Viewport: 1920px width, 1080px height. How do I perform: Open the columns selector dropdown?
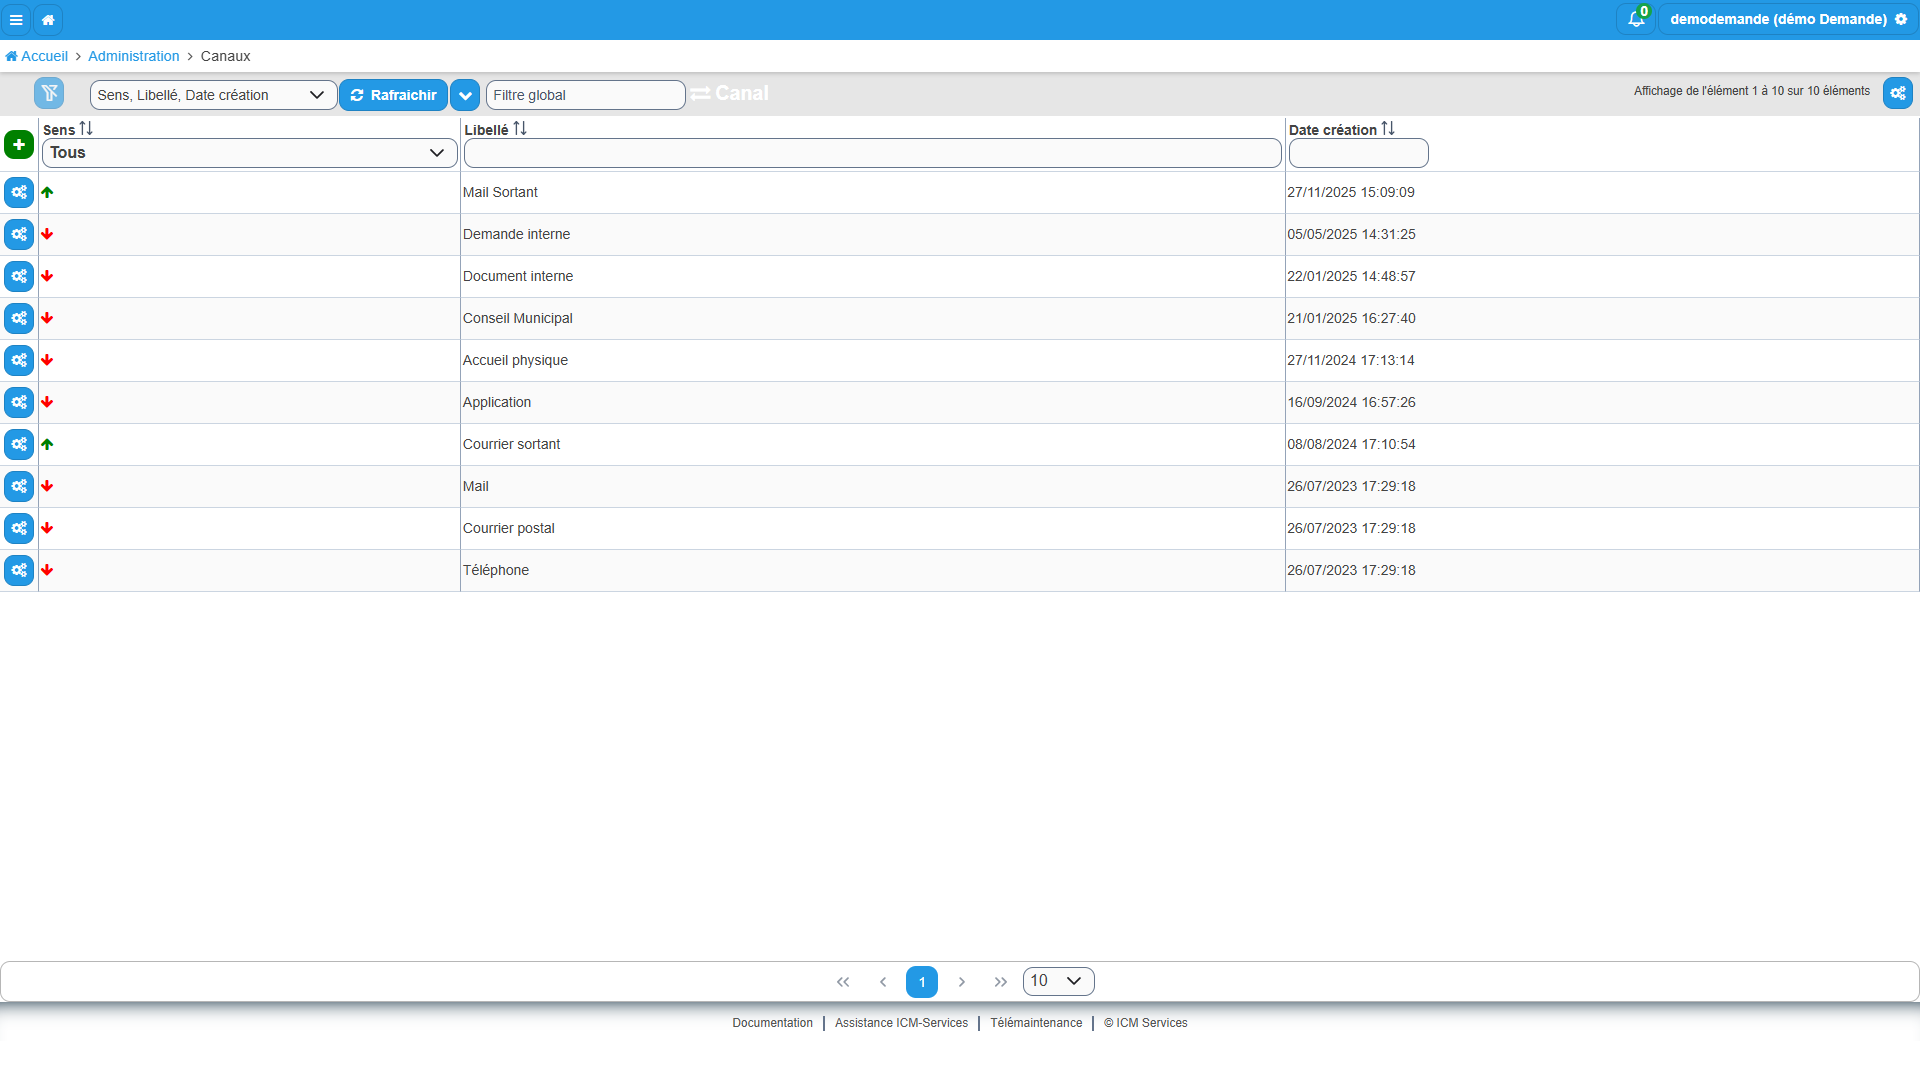point(213,95)
